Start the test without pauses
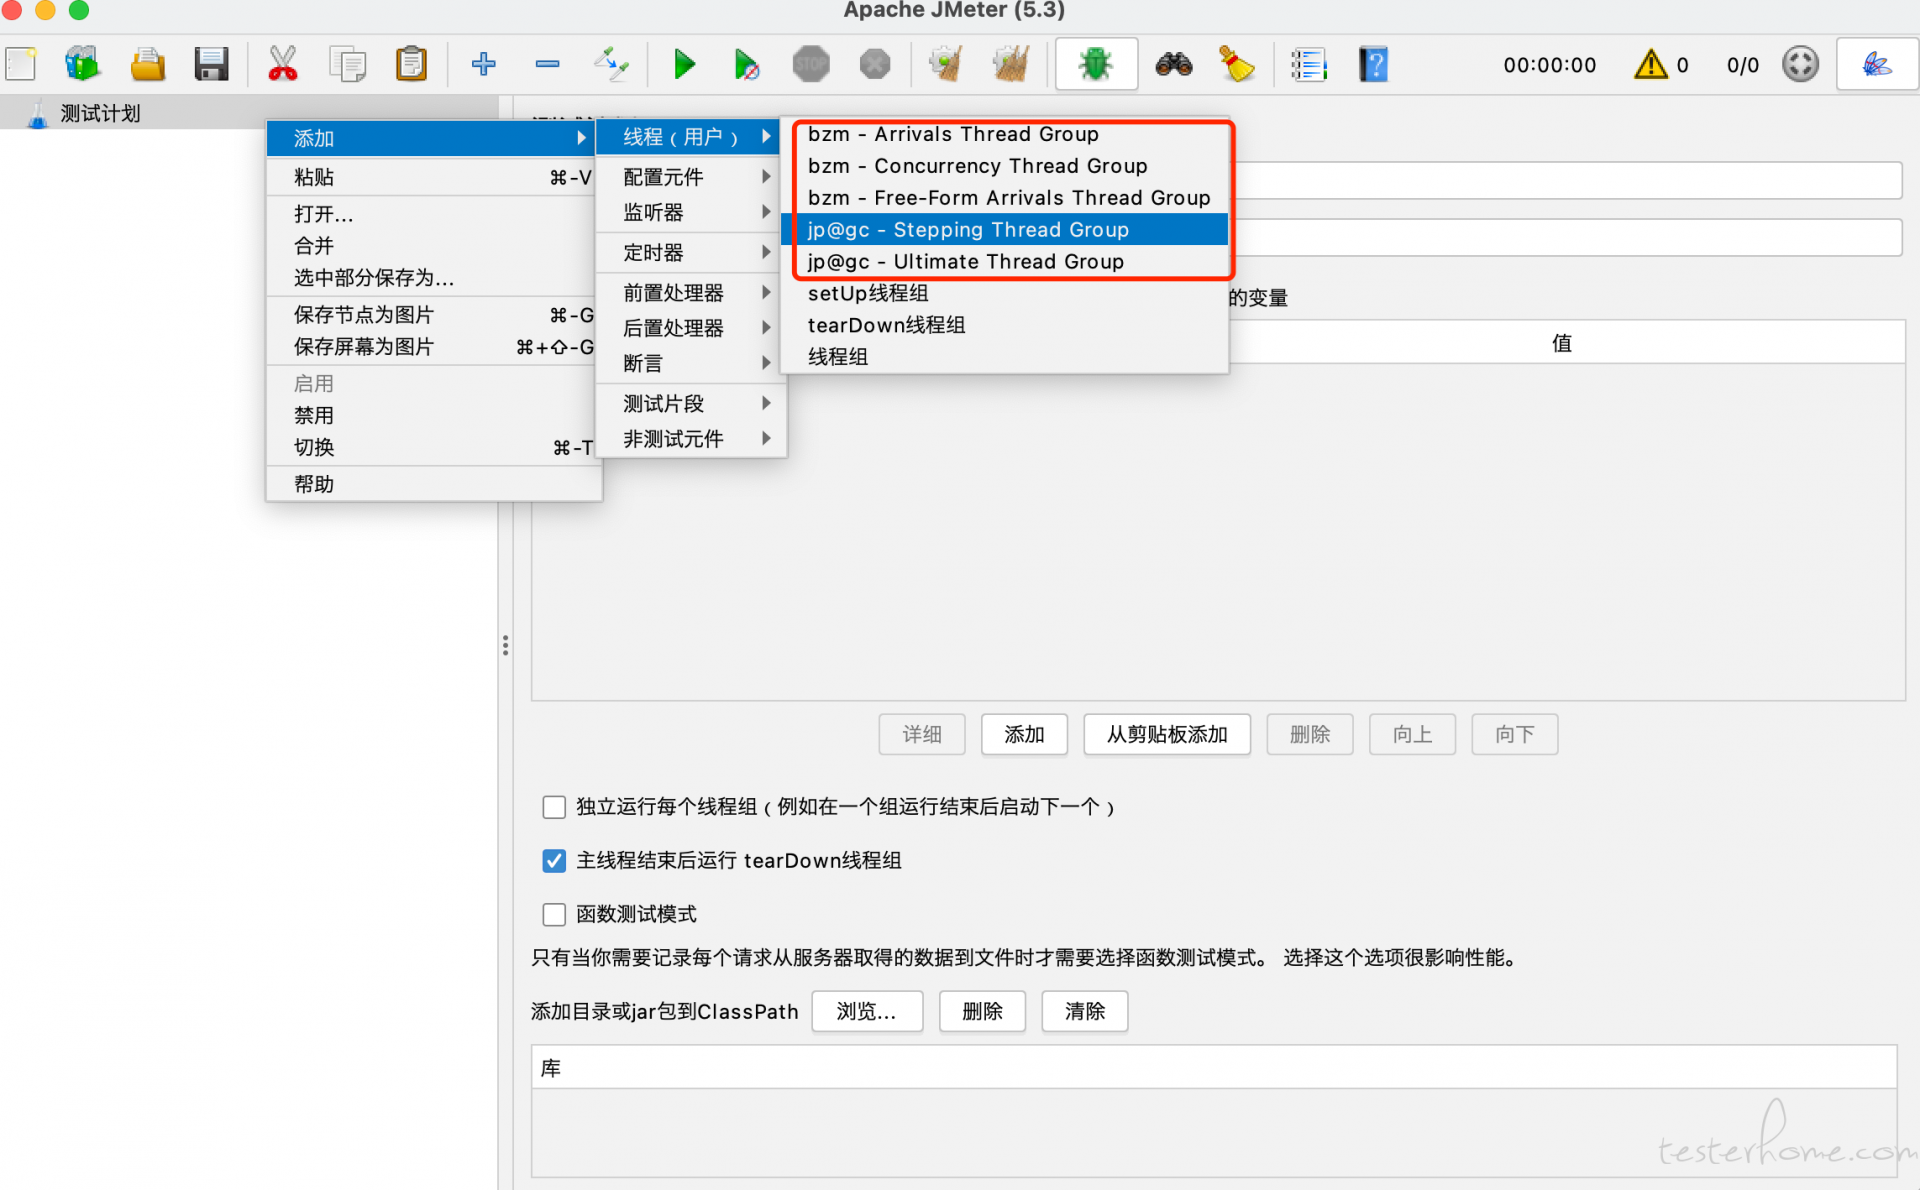The image size is (1920, 1190). 746,65
